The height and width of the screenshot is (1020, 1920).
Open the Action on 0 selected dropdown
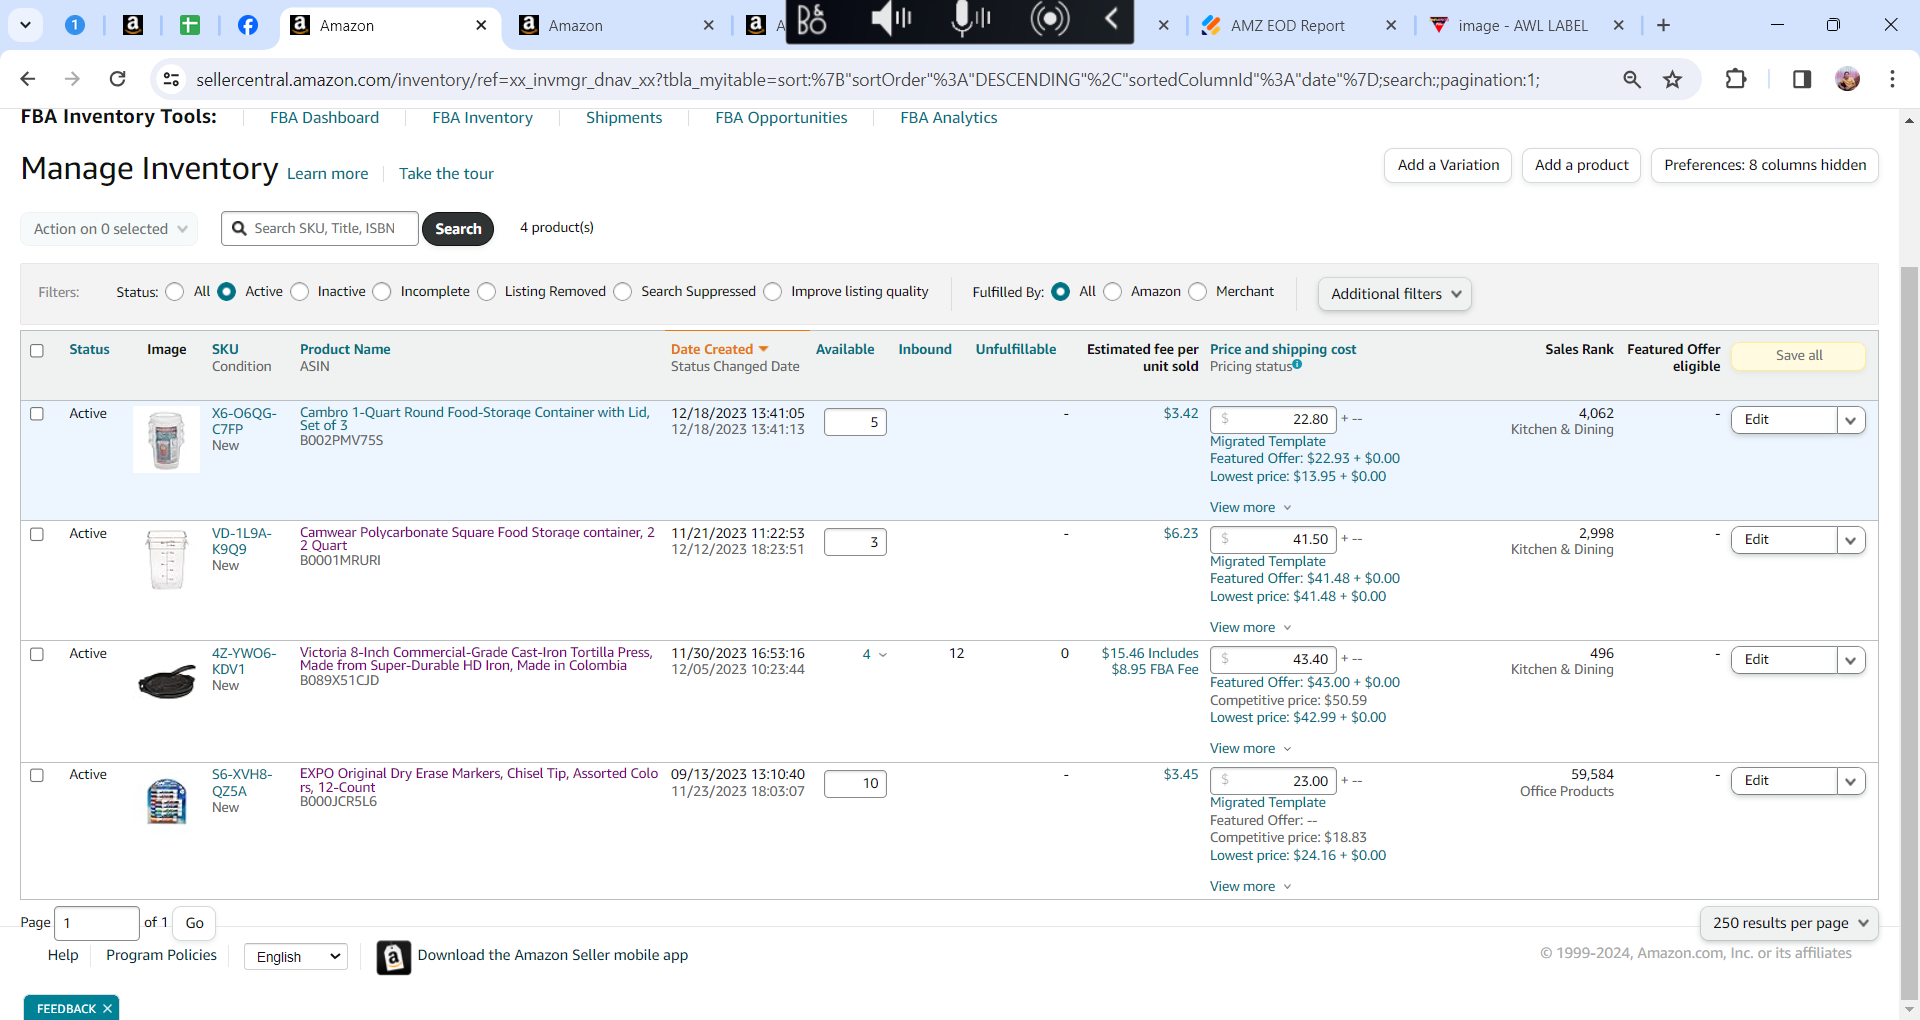tap(109, 229)
